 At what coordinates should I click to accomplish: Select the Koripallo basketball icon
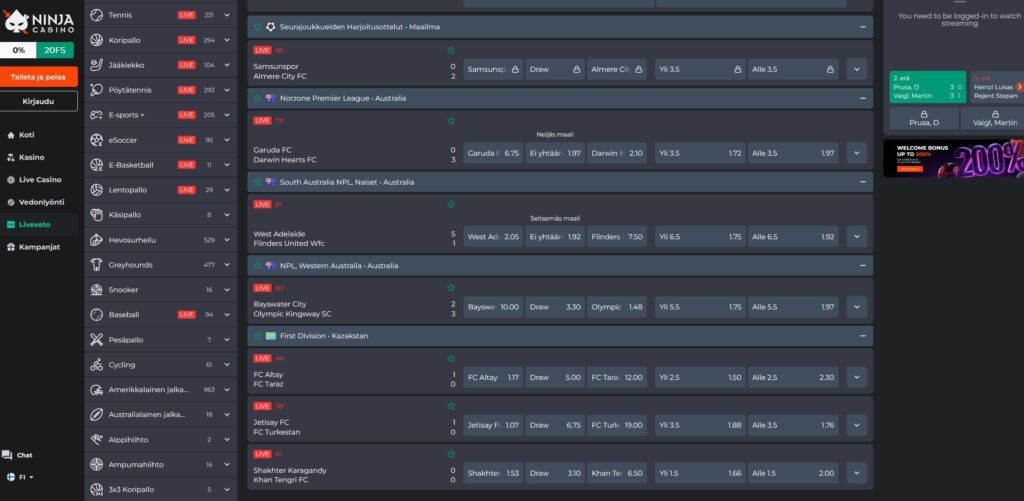coord(97,40)
